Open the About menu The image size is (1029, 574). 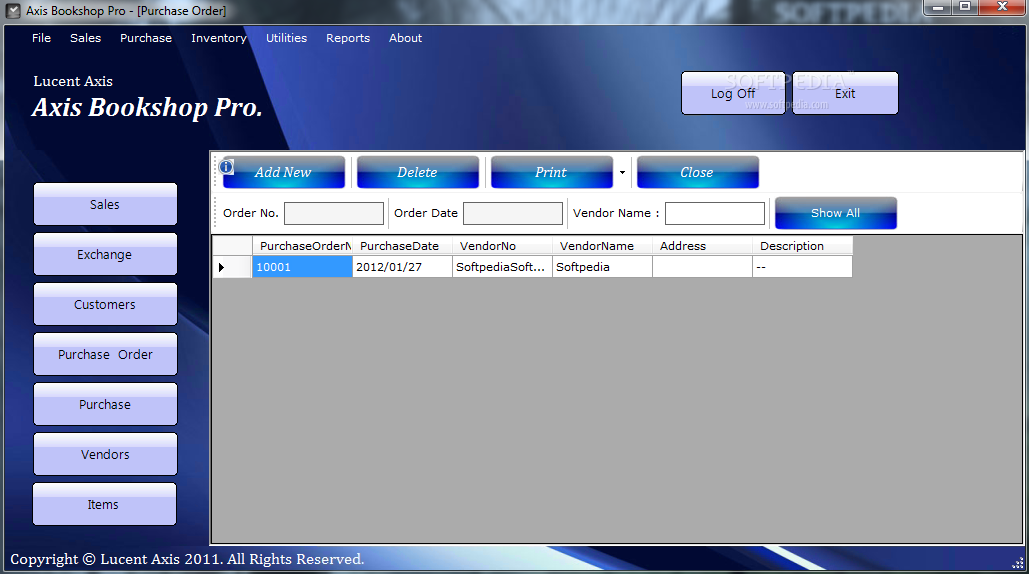pyautogui.click(x=406, y=38)
